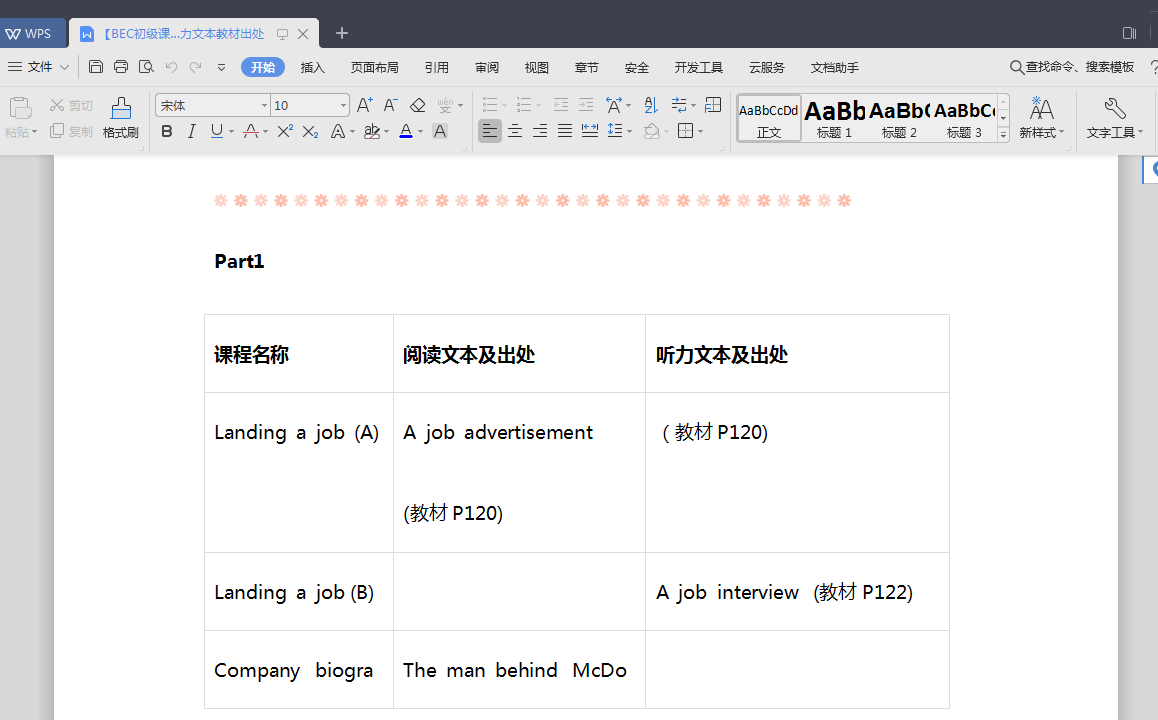Click the Format Painter (格式刷) tool
This screenshot has width=1158, height=720.
pyautogui.click(x=120, y=117)
